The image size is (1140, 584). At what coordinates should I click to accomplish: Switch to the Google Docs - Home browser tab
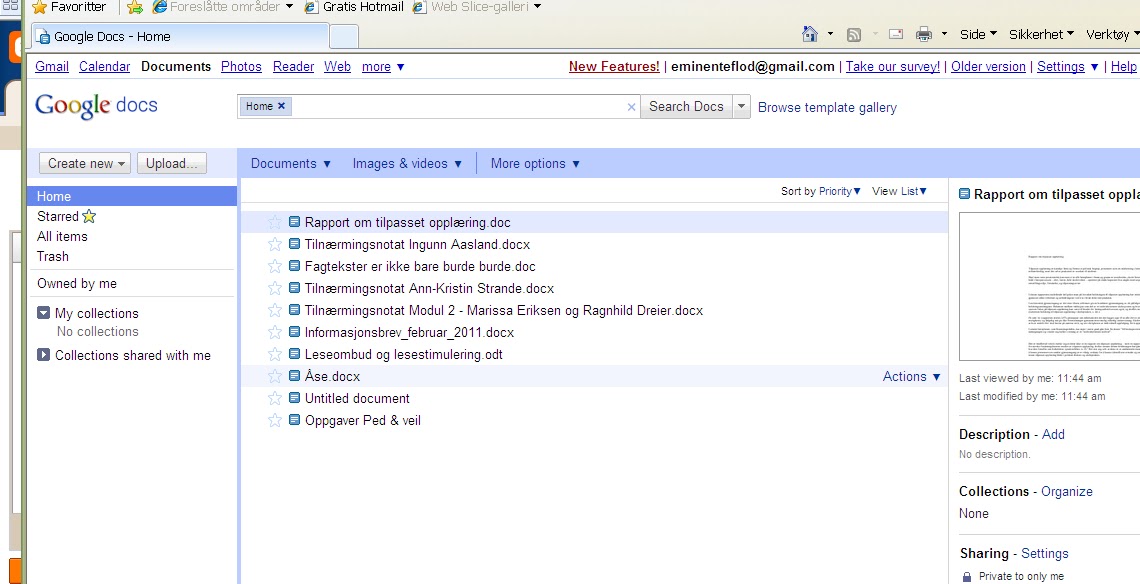tap(179, 36)
